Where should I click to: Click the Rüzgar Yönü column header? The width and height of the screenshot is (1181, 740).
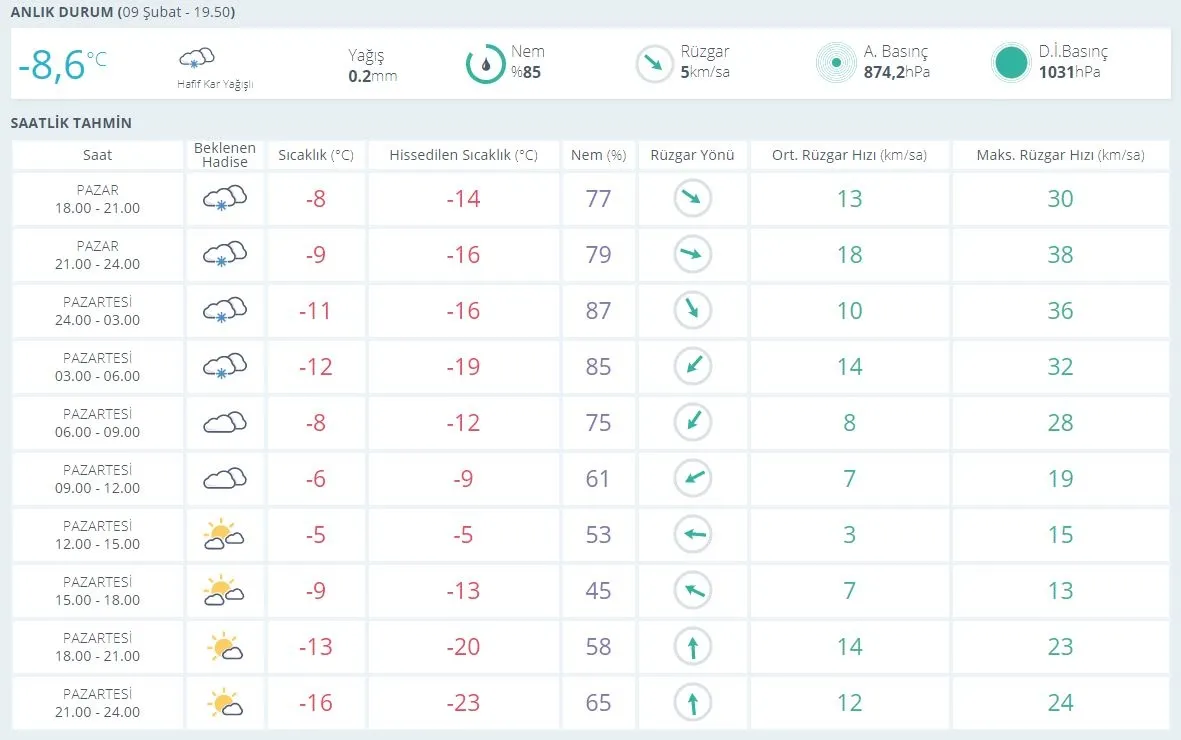click(692, 155)
